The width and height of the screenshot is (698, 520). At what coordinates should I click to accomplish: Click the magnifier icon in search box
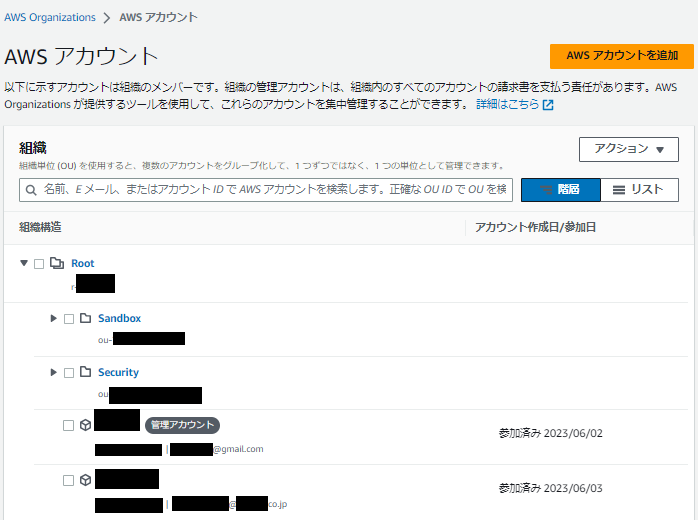[31, 190]
